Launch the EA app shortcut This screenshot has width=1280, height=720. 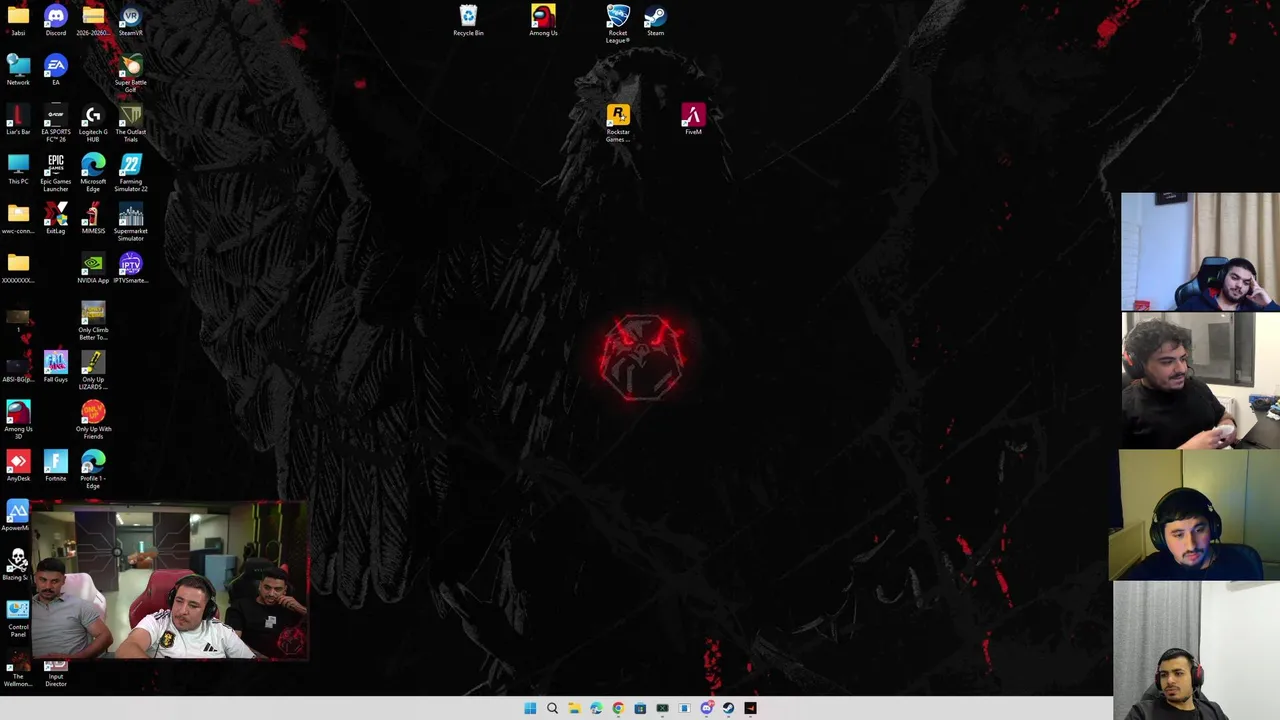click(x=56, y=70)
